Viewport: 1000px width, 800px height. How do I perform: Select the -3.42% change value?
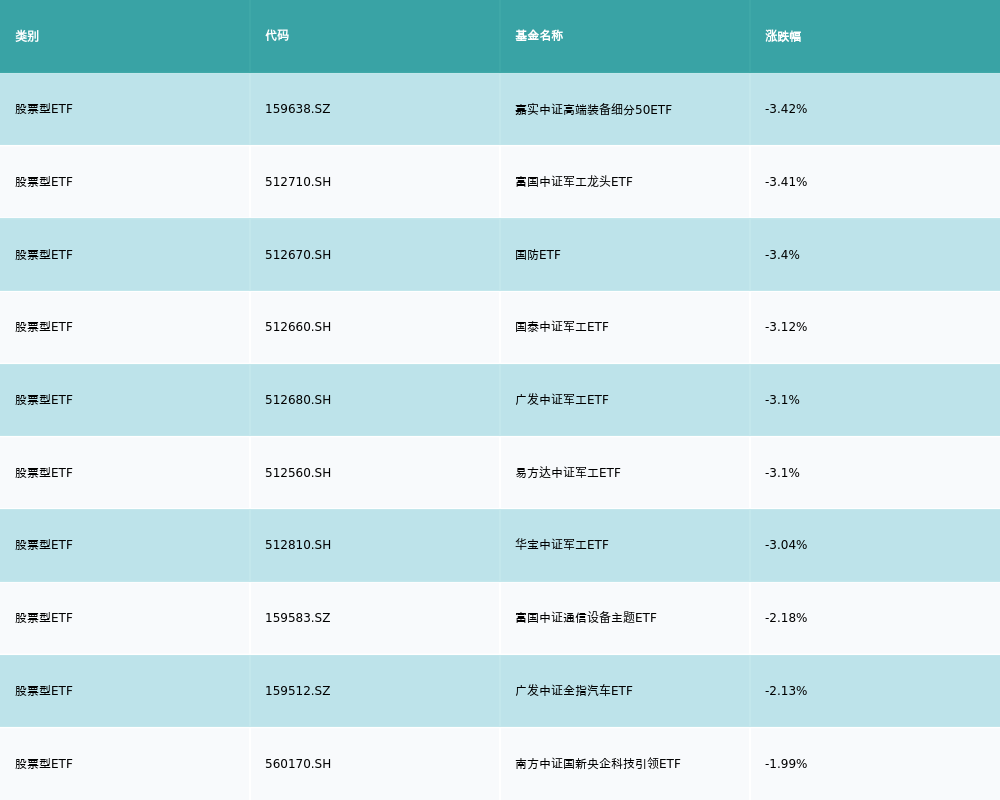tap(786, 109)
